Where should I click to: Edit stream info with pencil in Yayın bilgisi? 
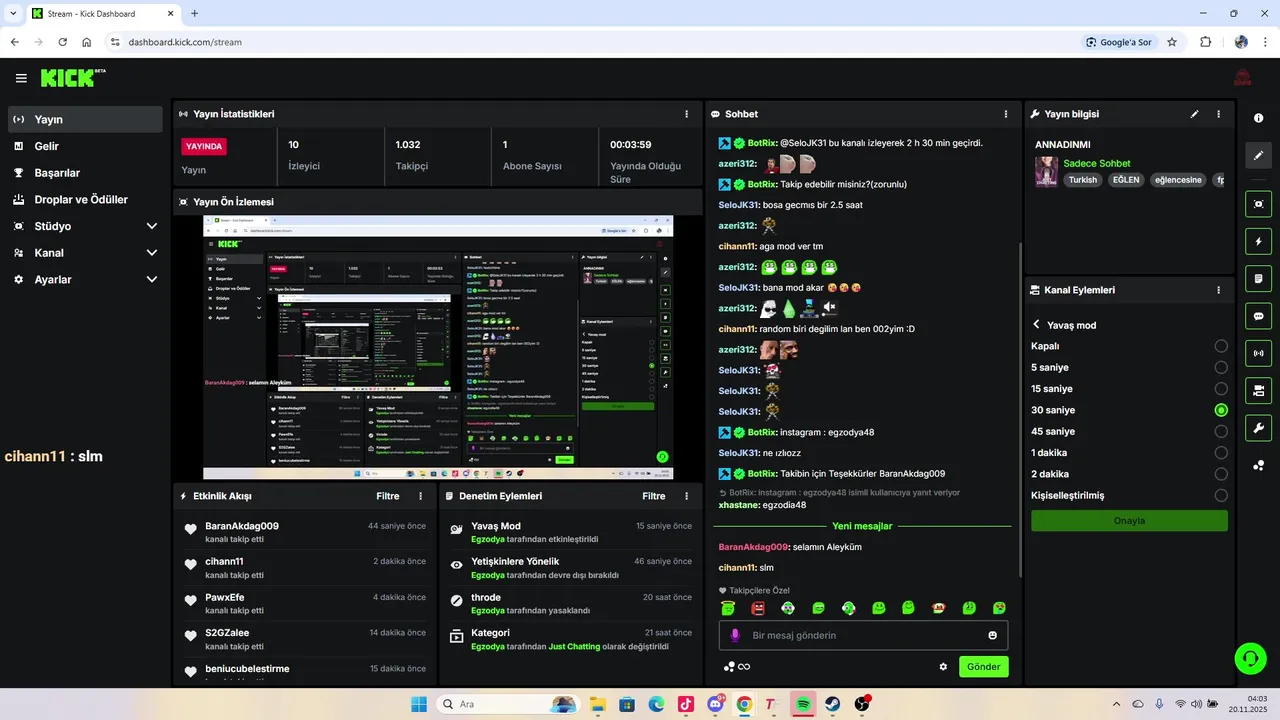pos(1194,114)
